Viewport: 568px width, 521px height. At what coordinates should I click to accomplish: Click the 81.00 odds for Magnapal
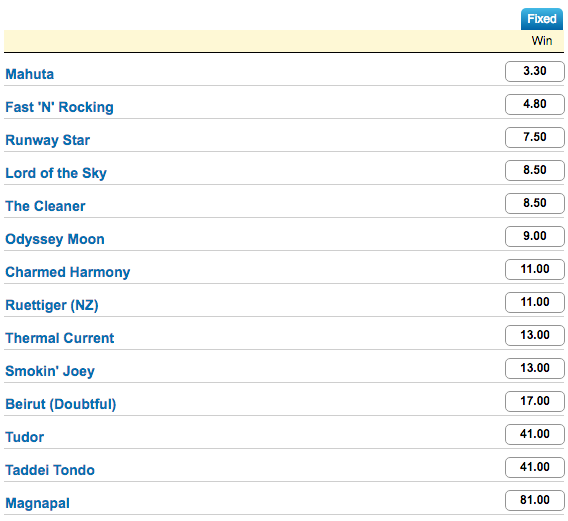[535, 500]
